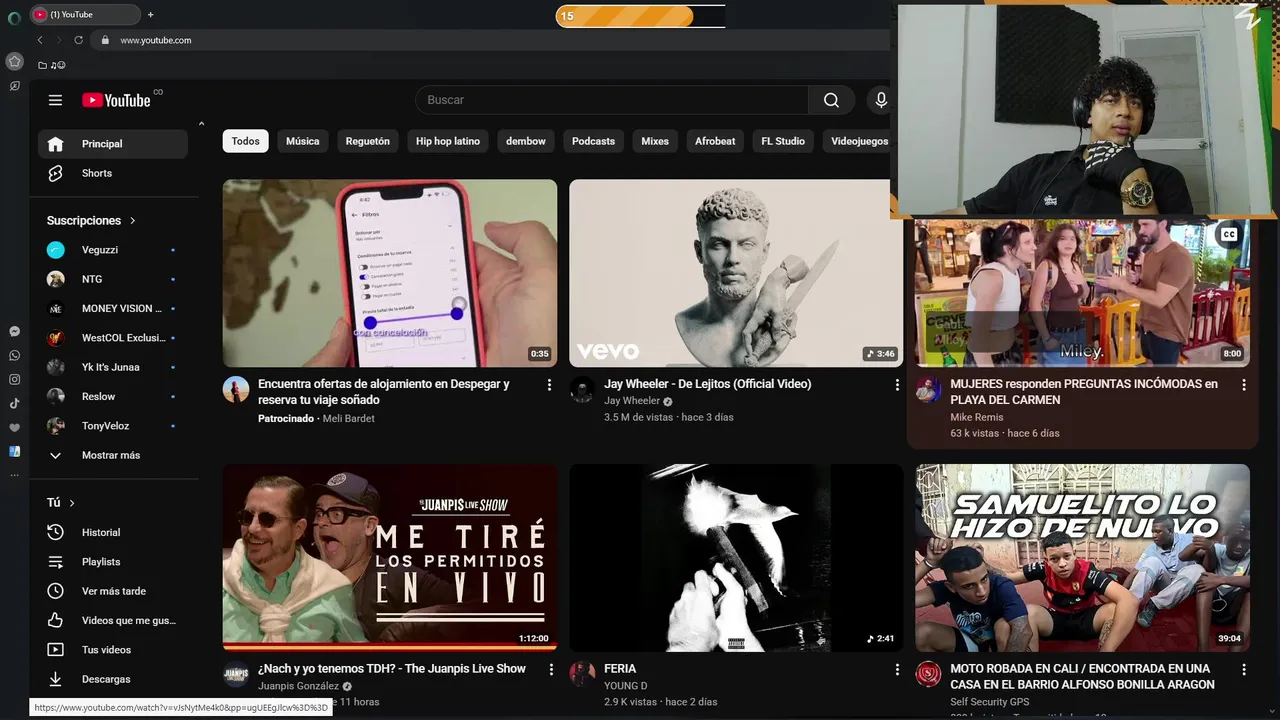1280x720 pixels.
Task: Click the Buscar search field
Action: 612,100
